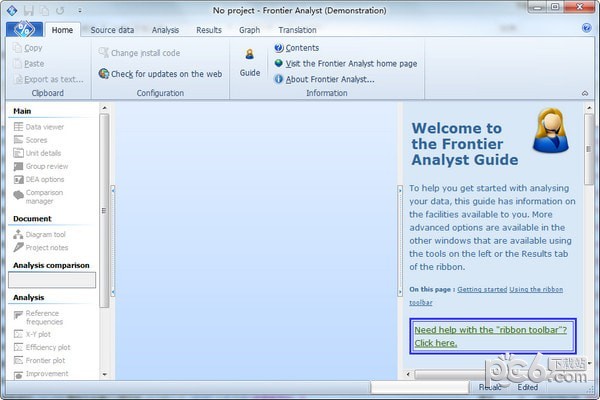Image resolution: width=600 pixels, height=400 pixels.
Task: Click the DEA options icon in sidebar
Action: pyautogui.click(x=18, y=179)
